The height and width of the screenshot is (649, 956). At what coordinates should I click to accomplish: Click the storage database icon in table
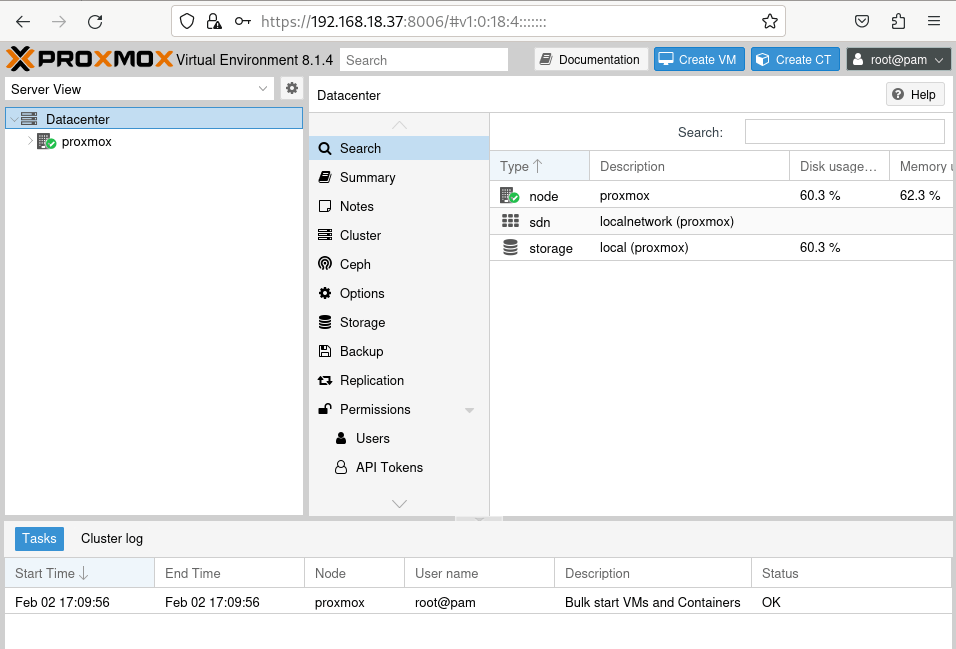click(510, 247)
